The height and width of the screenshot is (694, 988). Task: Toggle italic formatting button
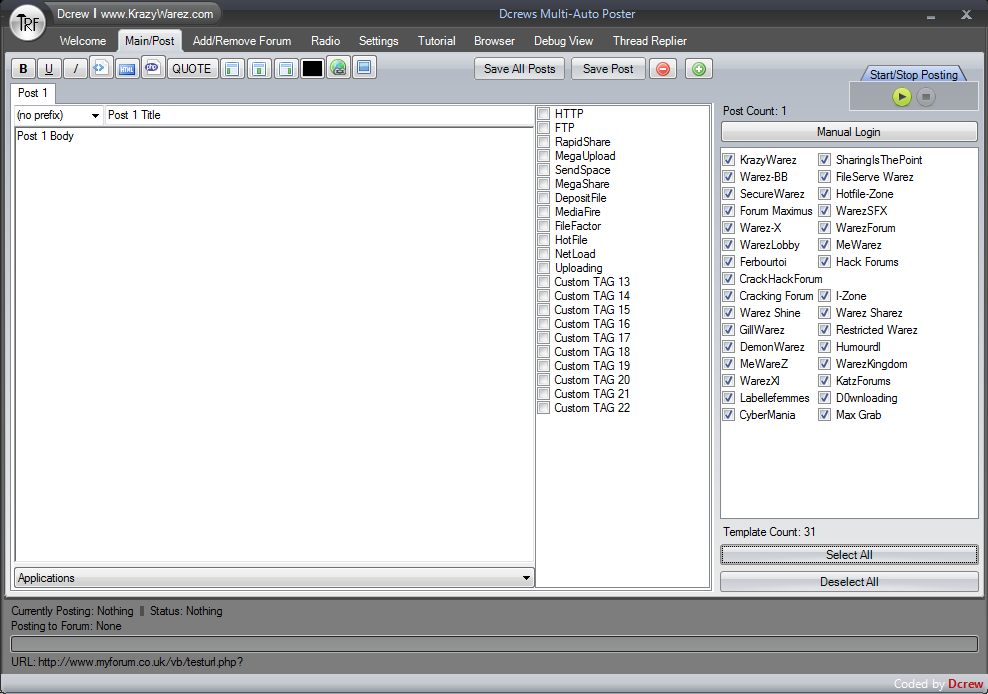pyautogui.click(x=76, y=69)
